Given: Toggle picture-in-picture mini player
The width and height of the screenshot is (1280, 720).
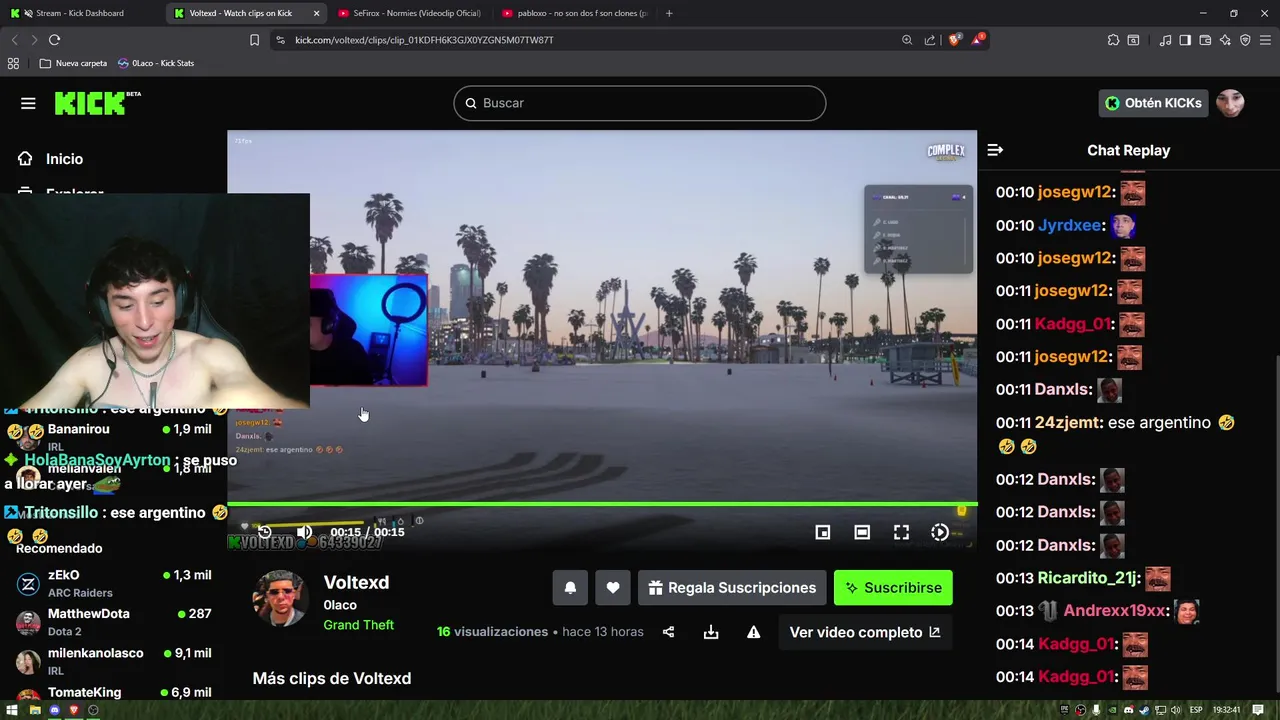Looking at the screenshot, I should 823,532.
